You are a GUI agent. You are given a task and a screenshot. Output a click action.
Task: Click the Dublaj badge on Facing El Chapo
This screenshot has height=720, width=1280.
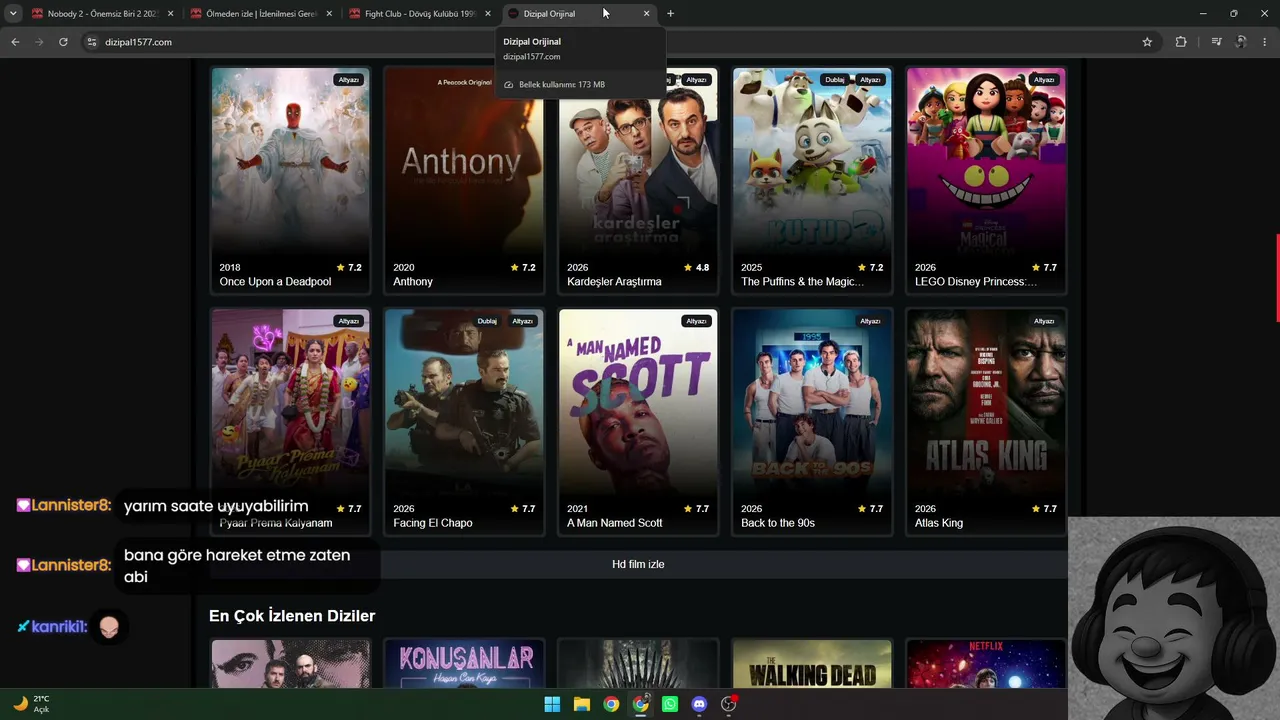487,321
